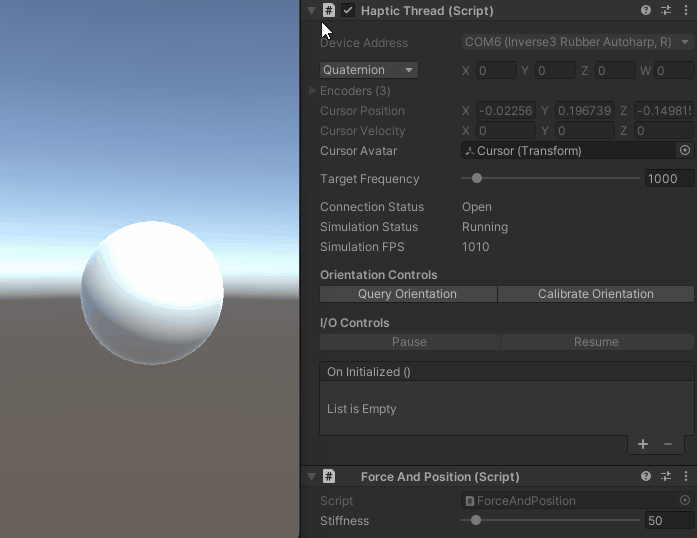The width and height of the screenshot is (697, 538).
Task: Collapse the Force And Position component
Action: (x=311, y=477)
